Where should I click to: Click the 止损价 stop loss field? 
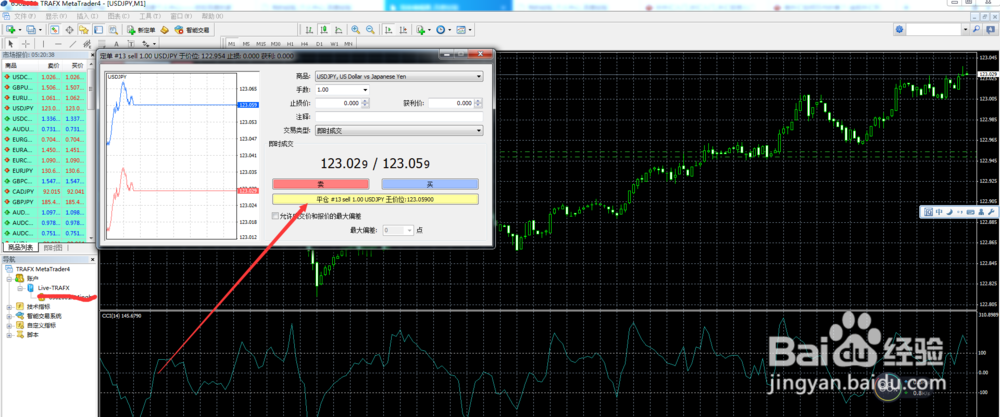click(x=339, y=103)
